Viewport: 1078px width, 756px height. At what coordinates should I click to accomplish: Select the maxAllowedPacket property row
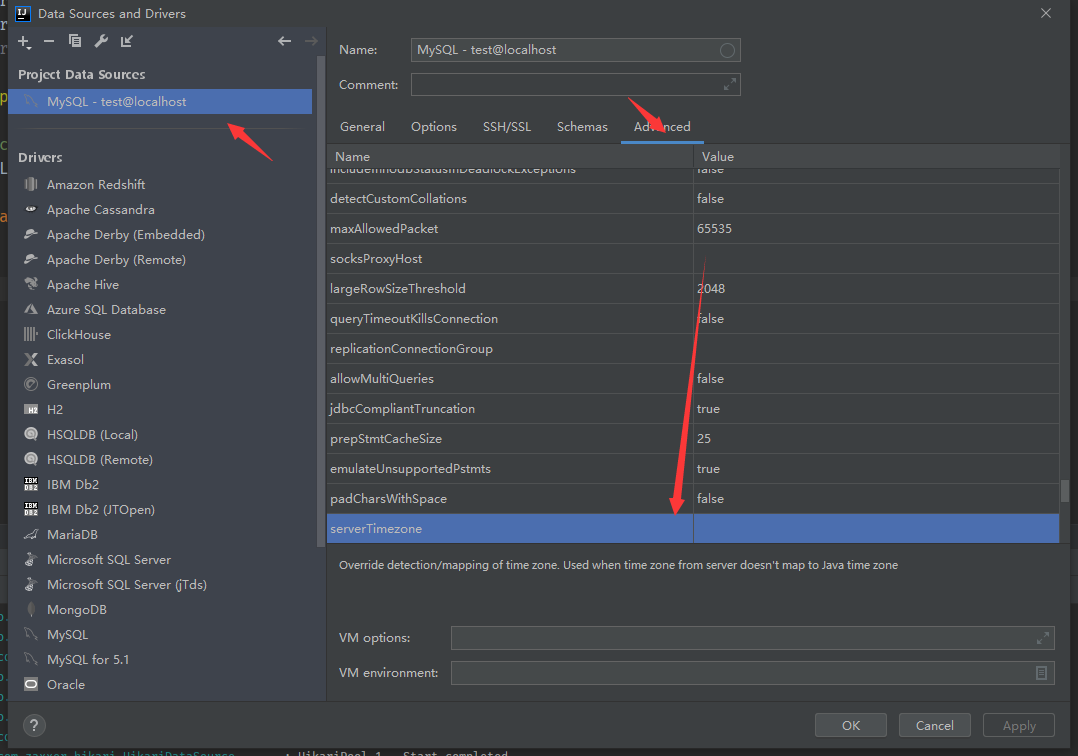pos(693,229)
